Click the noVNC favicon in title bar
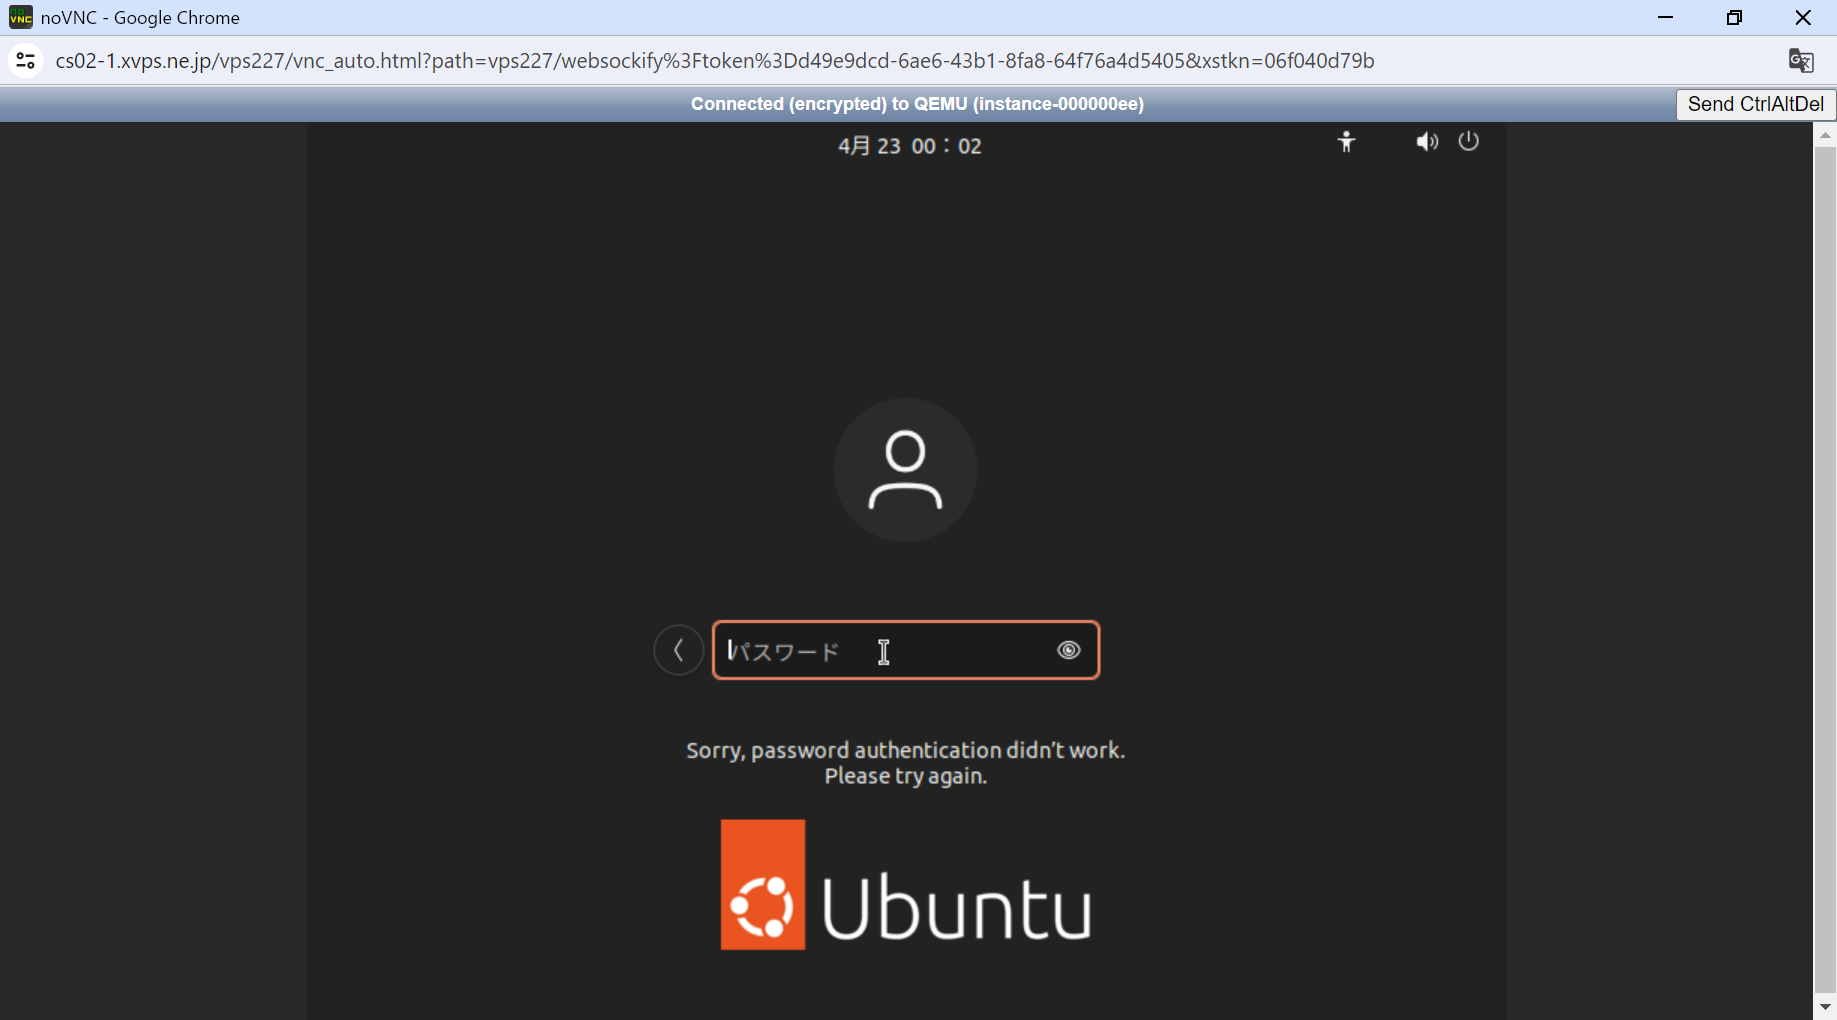The height and width of the screenshot is (1020, 1837). pos(20,17)
